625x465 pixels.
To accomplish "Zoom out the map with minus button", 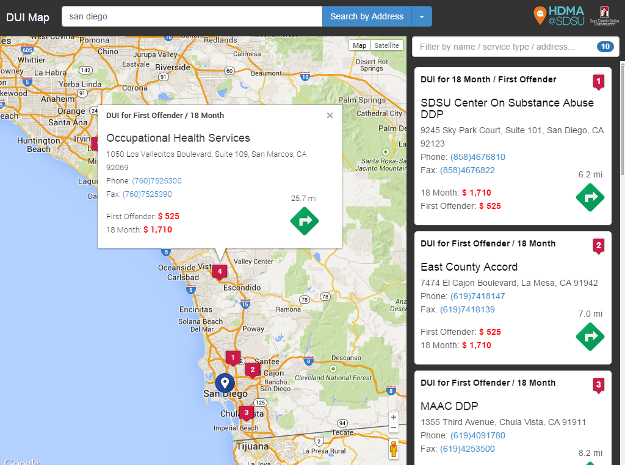I will (x=394, y=428).
